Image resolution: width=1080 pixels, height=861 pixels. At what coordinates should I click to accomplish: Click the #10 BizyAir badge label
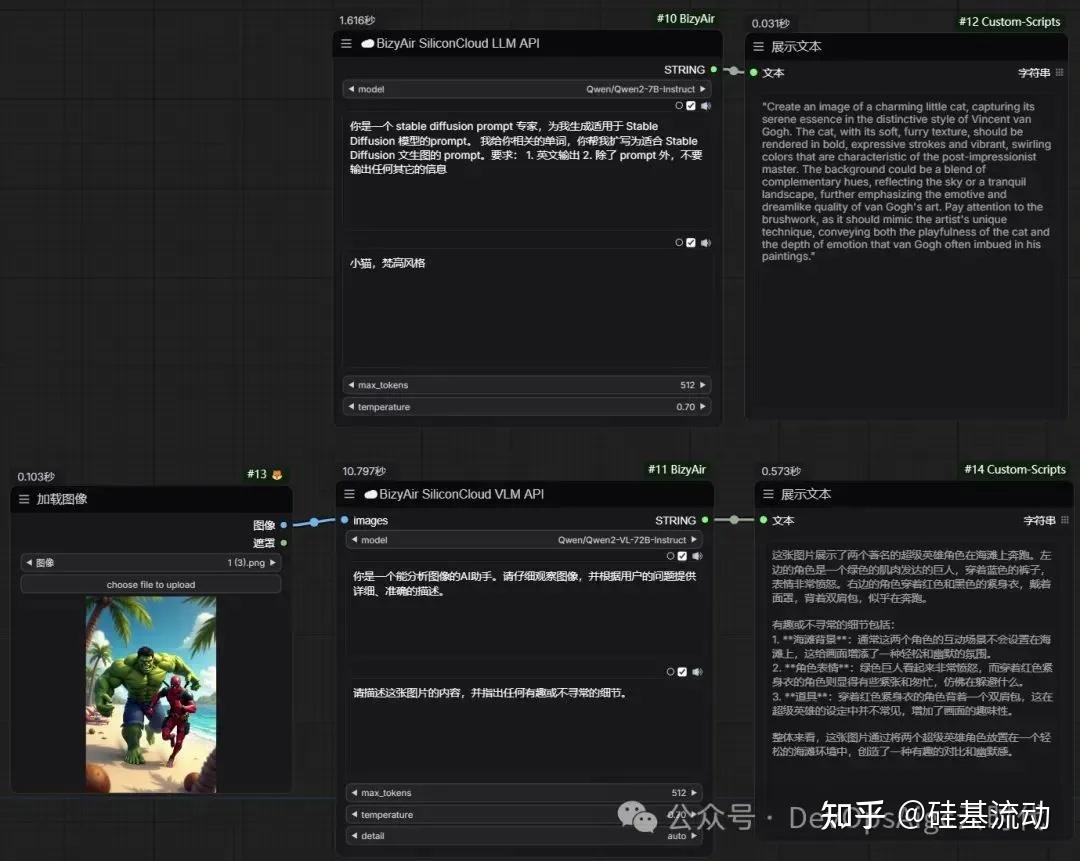(686, 19)
